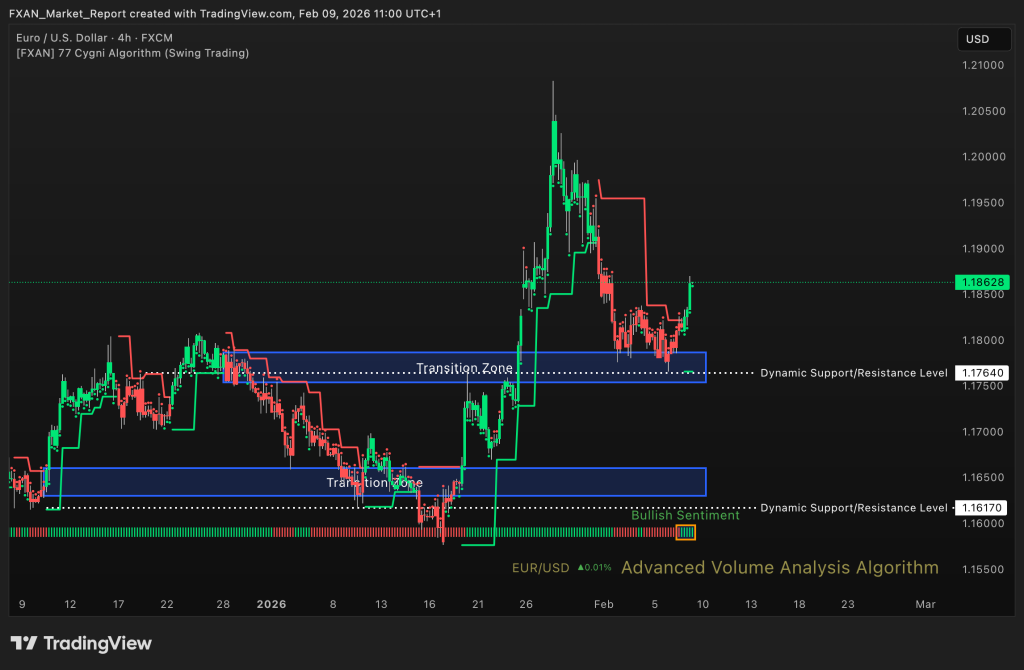The width and height of the screenshot is (1024, 670).
Task: Expand the 77 Cygni Algorithm indicator legend
Action: (132, 53)
